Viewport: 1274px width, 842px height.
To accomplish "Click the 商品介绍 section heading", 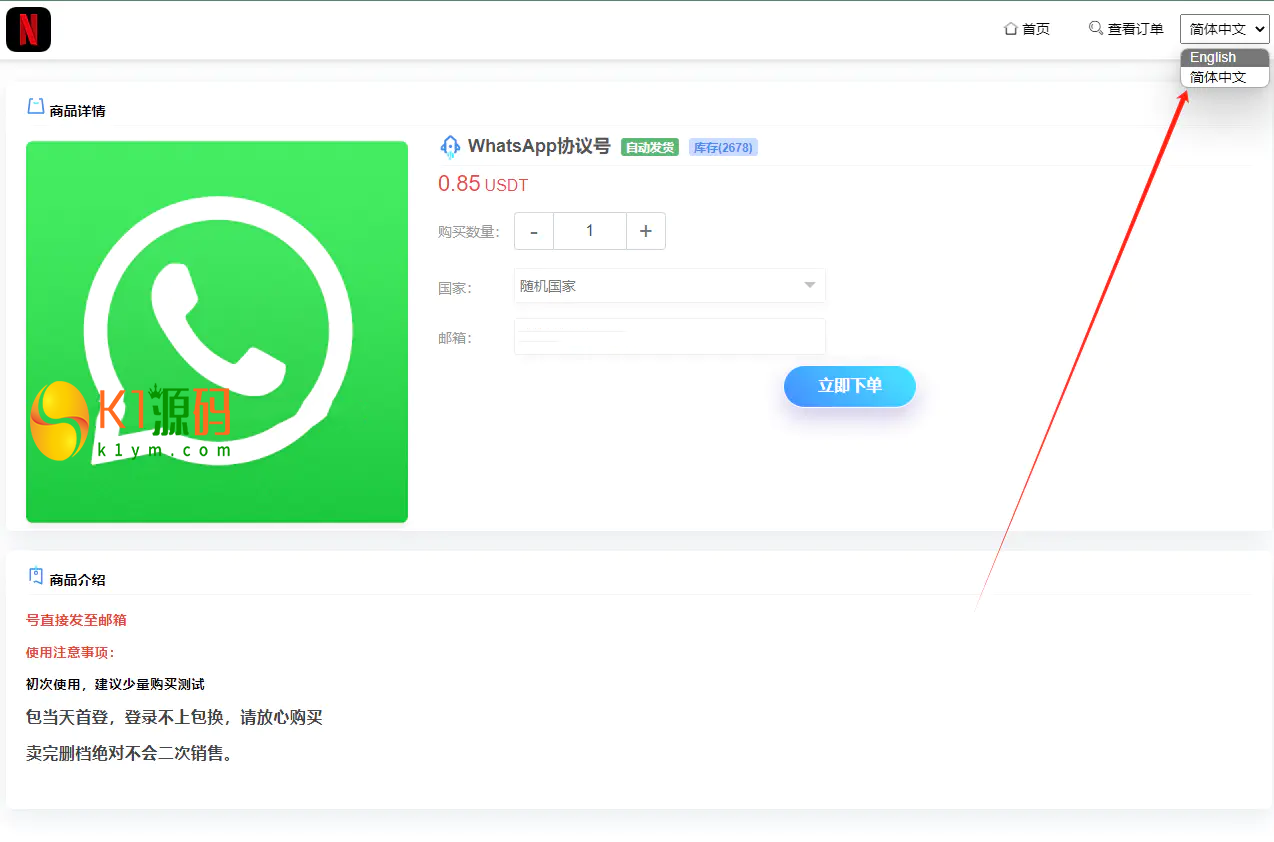I will click(77, 580).
